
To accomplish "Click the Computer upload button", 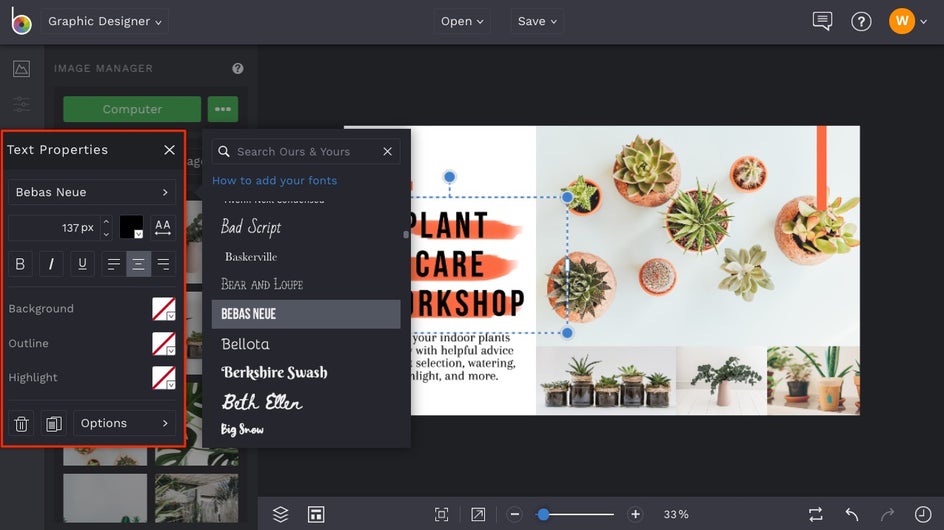I will coord(132,109).
